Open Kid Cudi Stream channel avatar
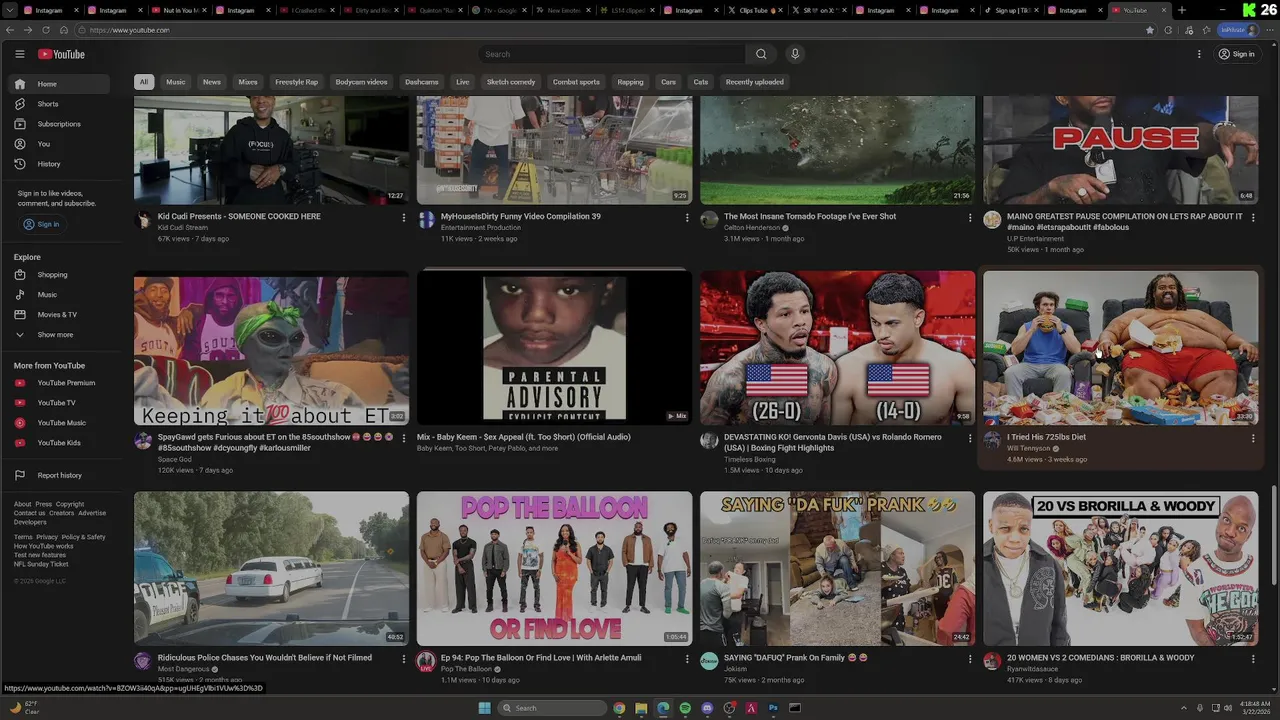1280x720 pixels. (x=143, y=220)
